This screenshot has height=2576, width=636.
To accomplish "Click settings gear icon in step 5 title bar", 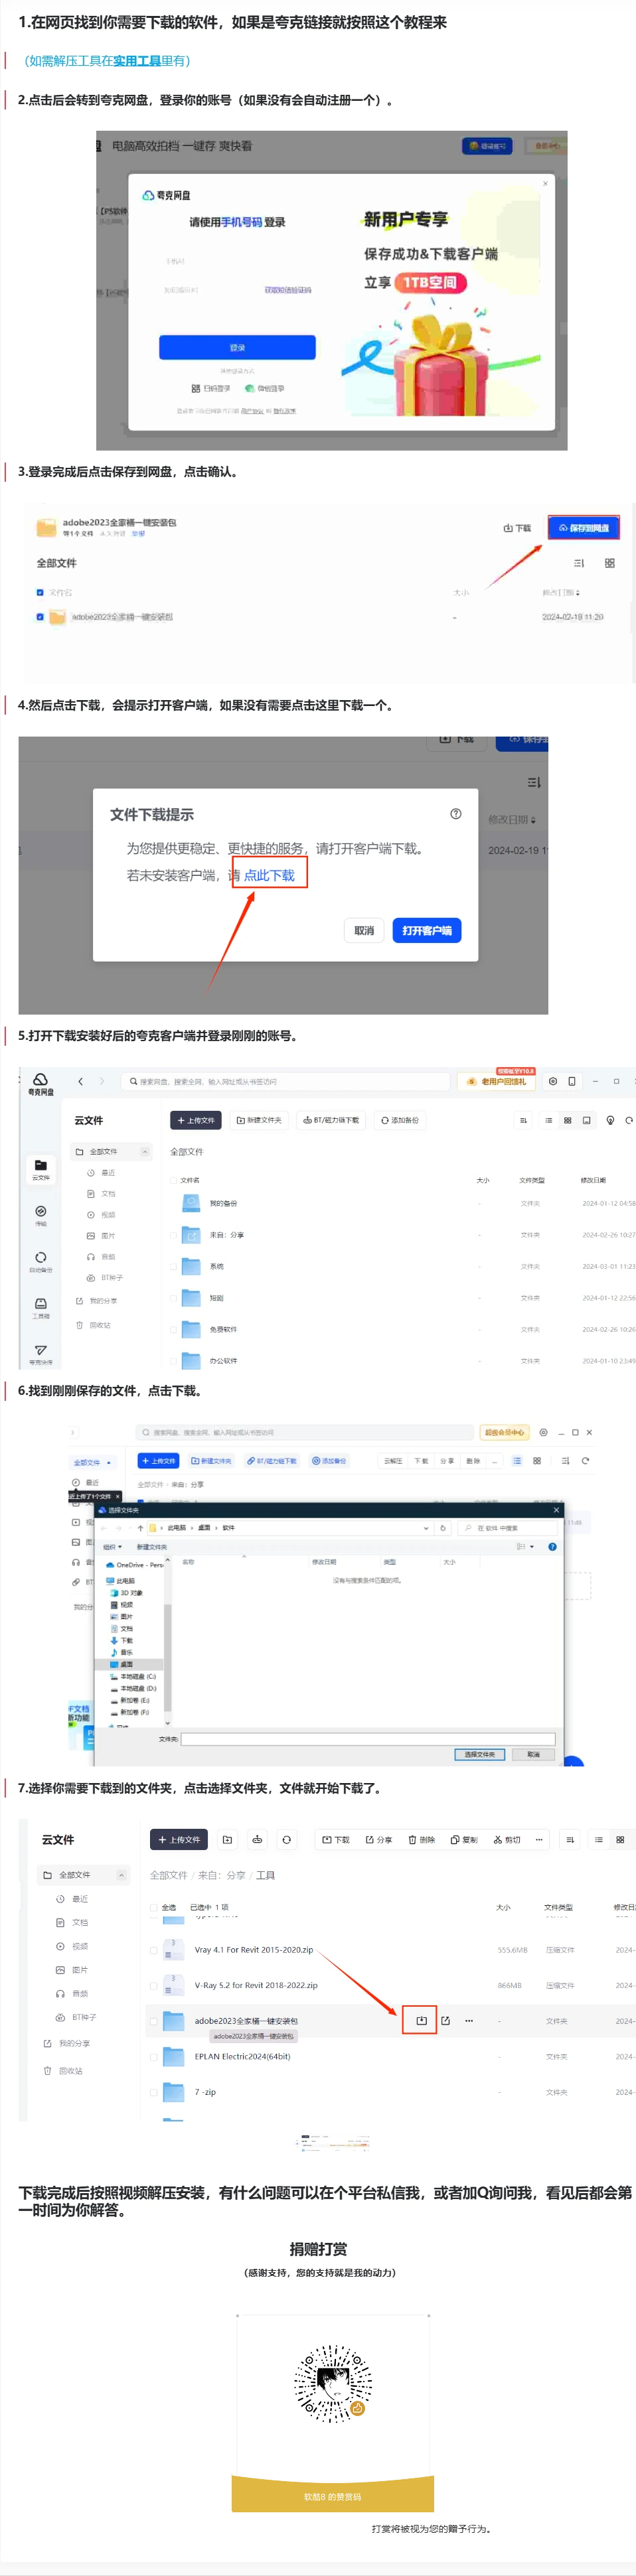I will 552,1081.
